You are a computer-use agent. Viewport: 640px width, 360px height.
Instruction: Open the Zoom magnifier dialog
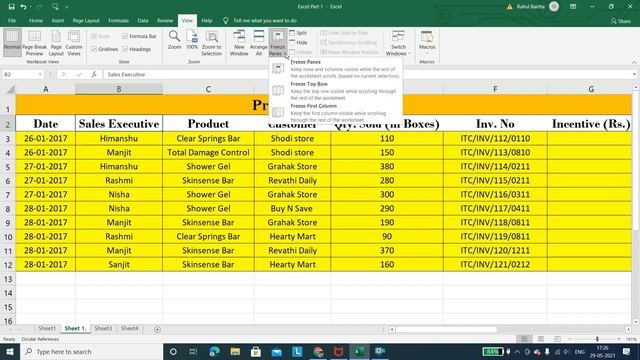tap(174, 40)
